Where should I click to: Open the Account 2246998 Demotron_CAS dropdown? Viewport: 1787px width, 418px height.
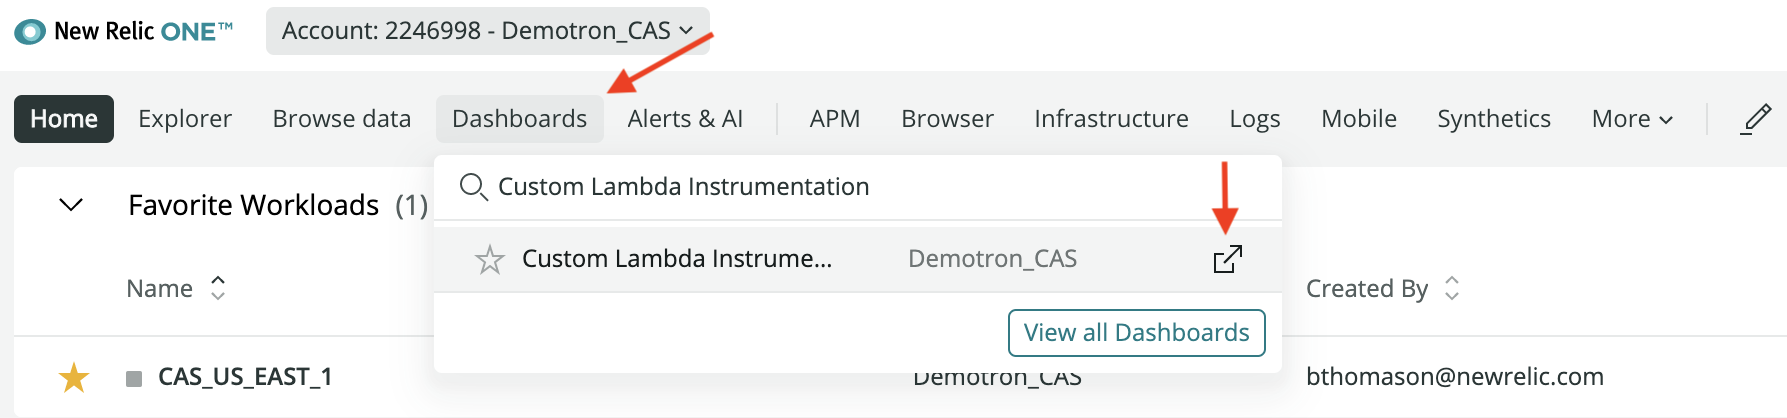click(487, 31)
